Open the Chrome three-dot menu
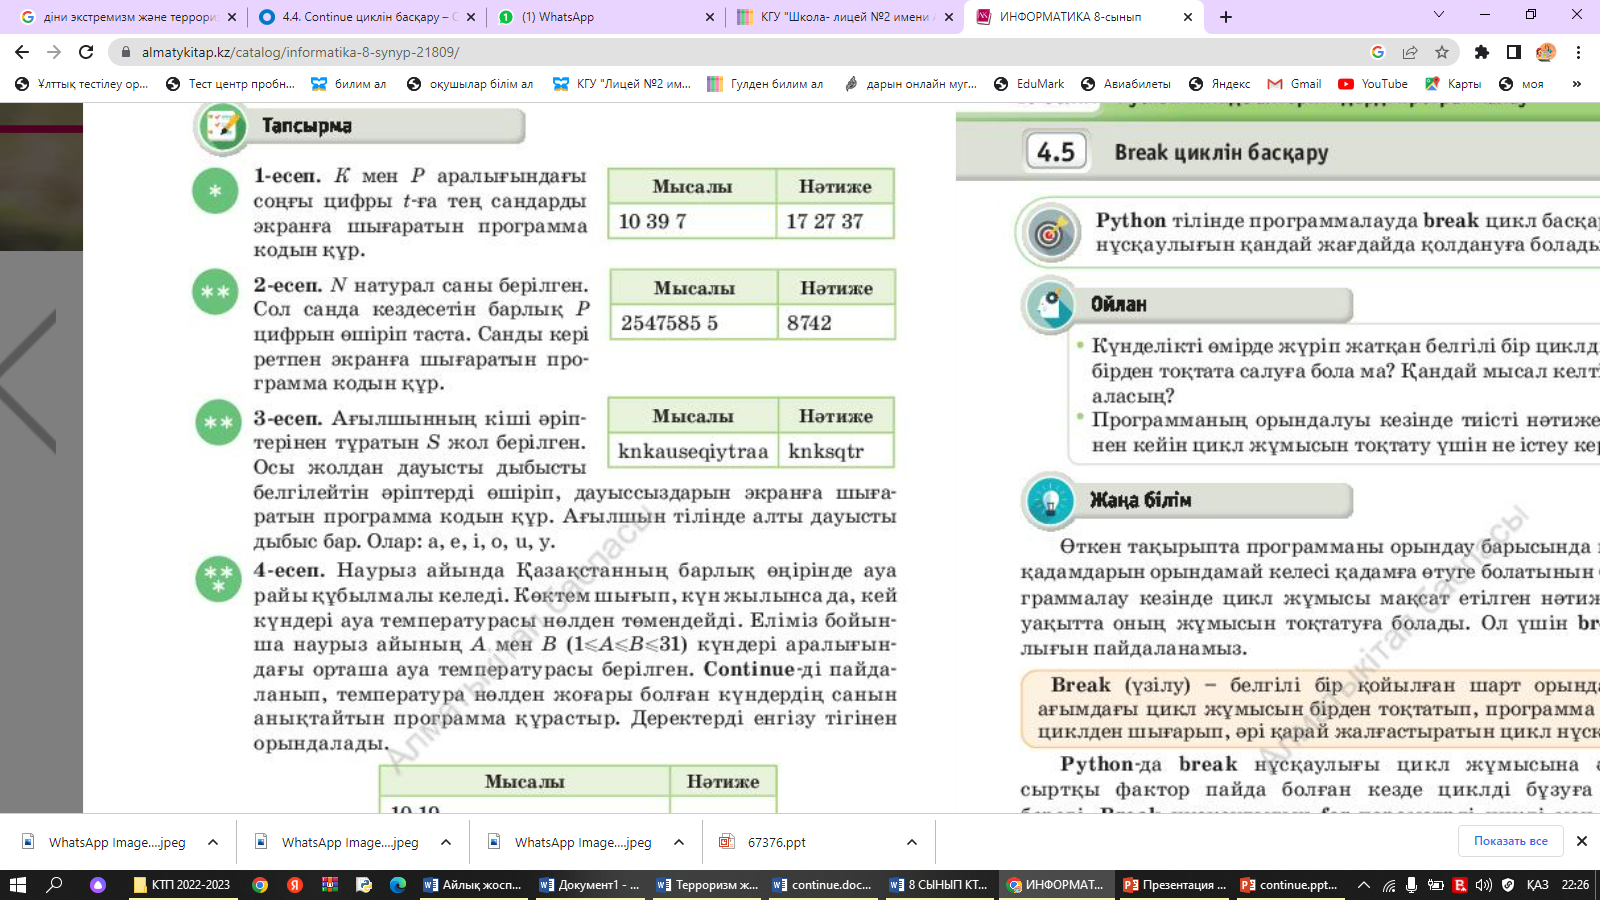 [1578, 52]
